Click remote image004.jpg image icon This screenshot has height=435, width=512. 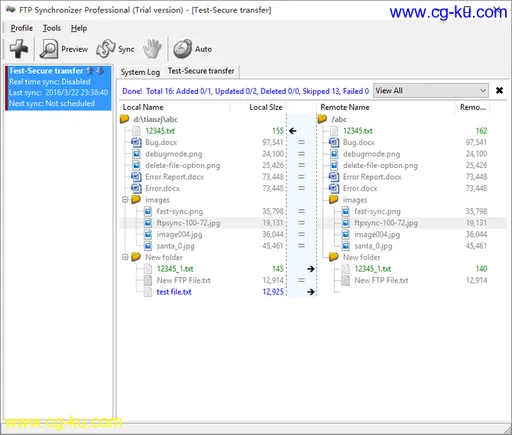346,234
